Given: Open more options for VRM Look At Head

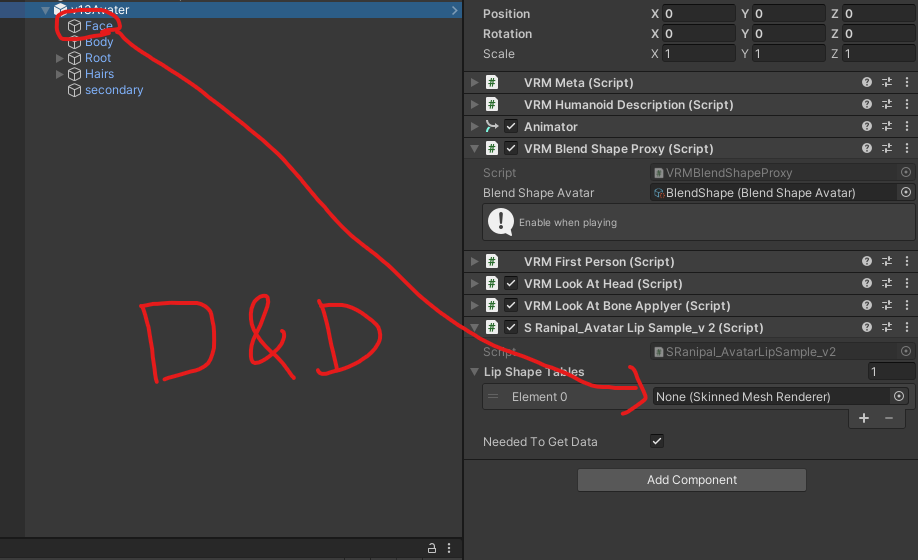Looking at the screenshot, I should tap(907, 283).
